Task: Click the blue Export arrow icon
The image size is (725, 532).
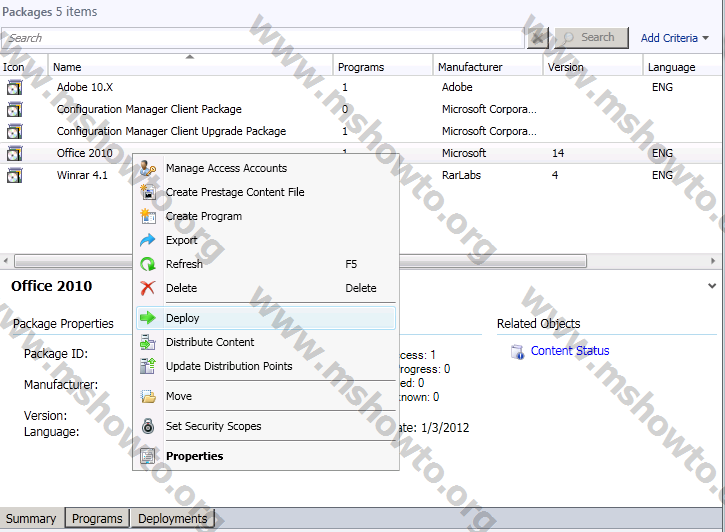Action: pyautogui.click(x=148, y=240)
